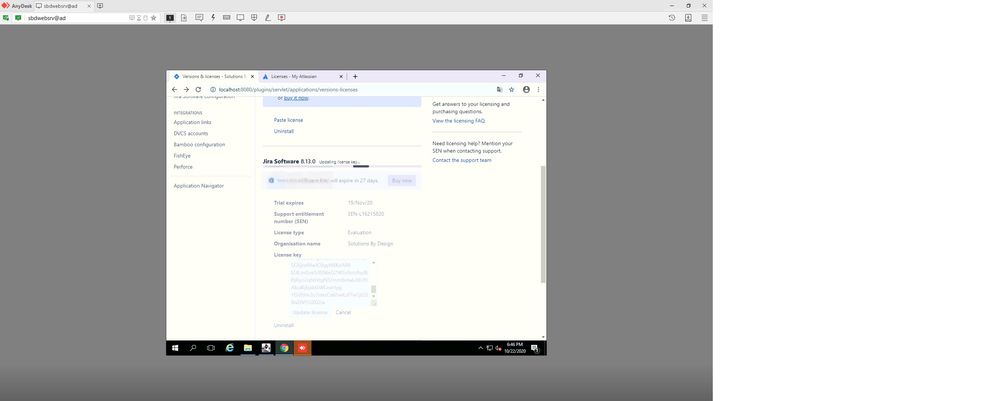999x401 pixels.
Task: Click the upper Uninstall link
Action: click(284, 131)
